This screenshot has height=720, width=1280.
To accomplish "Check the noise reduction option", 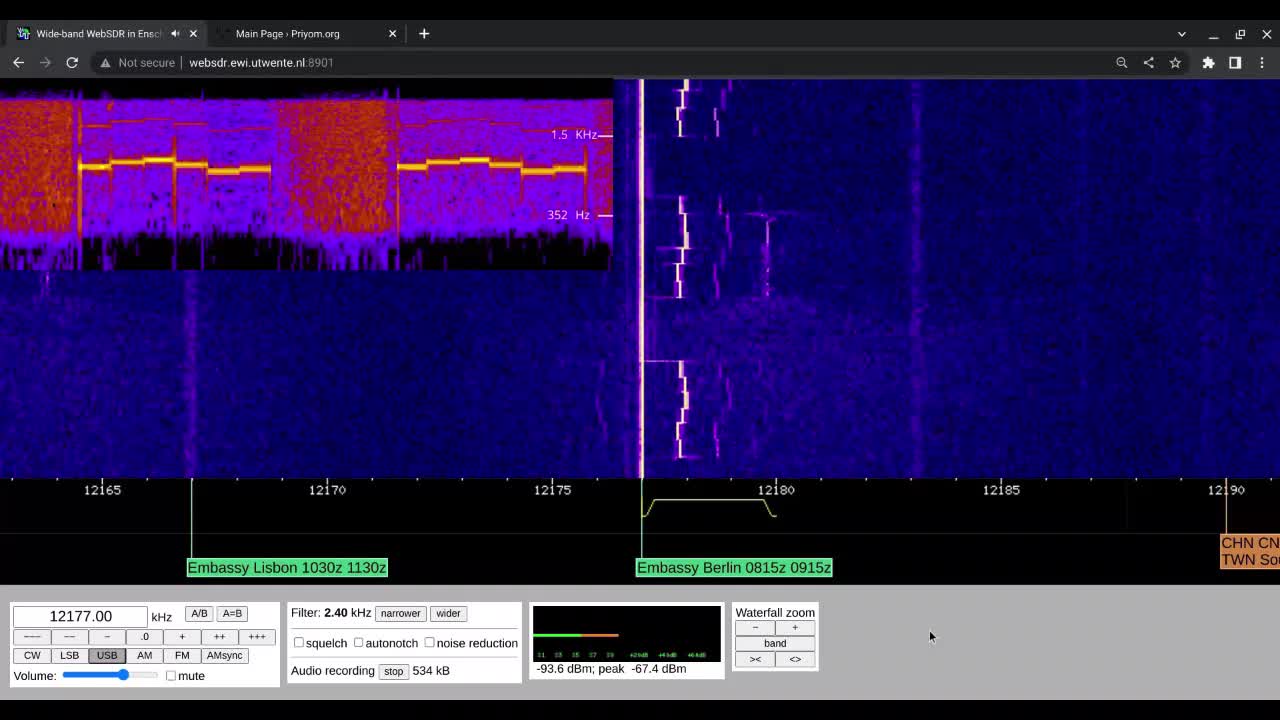I will [429, 643].
